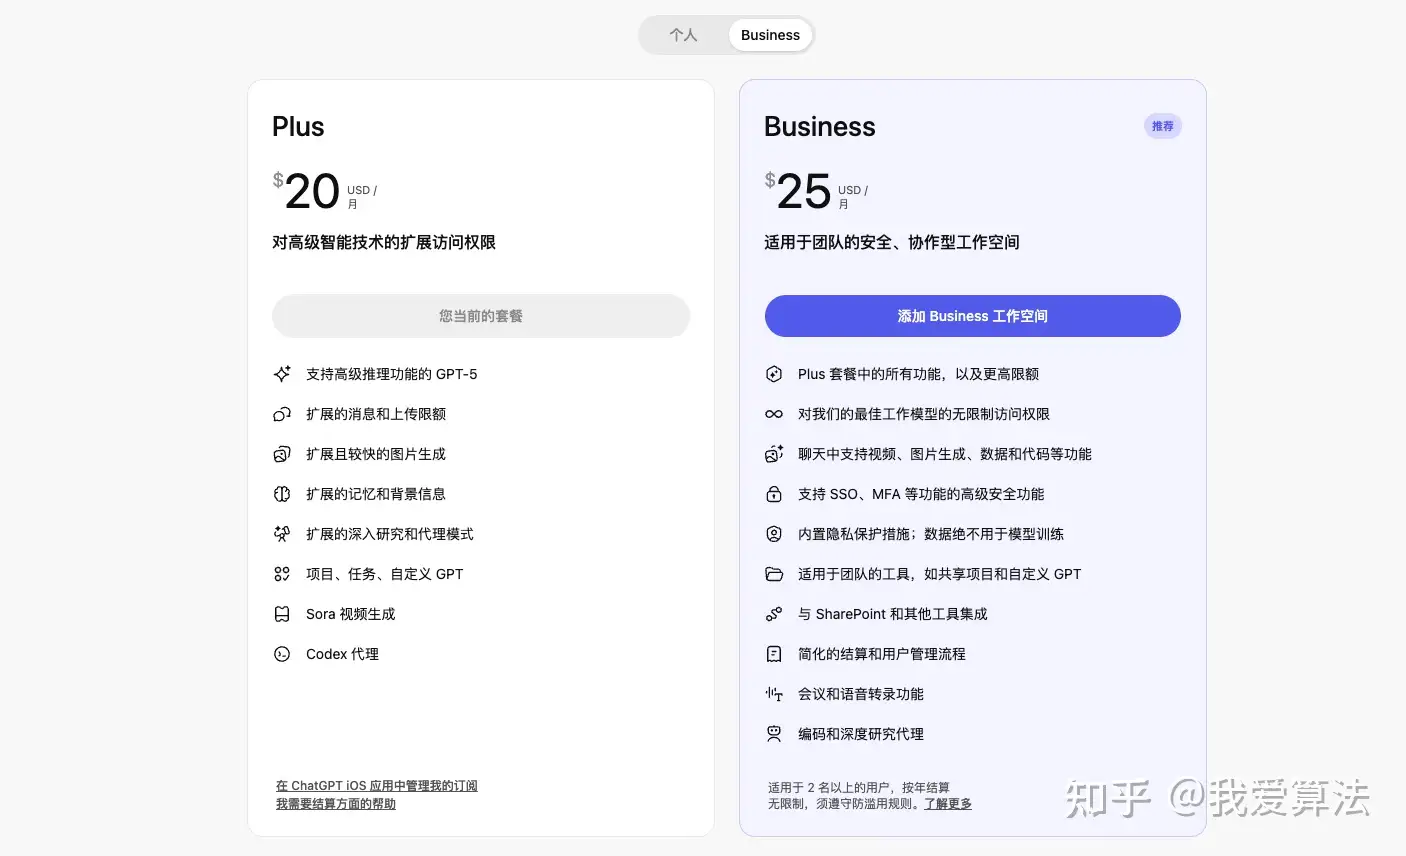Click the SharePoint integration icon
Image resolution: width=1406 pixels, height=856 pixels.
774,614
